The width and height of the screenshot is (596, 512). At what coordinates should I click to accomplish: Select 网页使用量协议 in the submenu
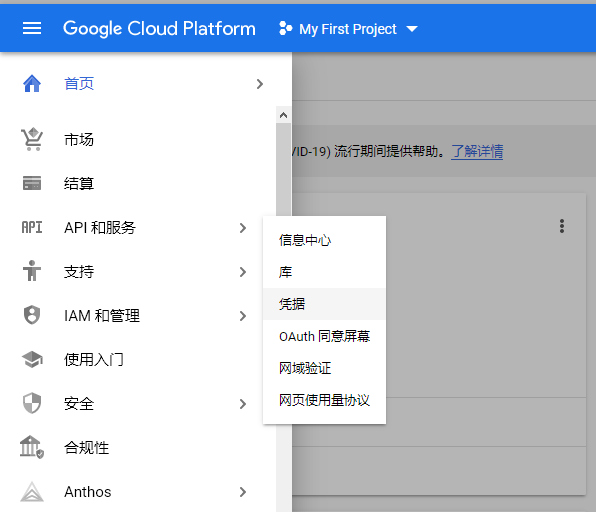324,400
